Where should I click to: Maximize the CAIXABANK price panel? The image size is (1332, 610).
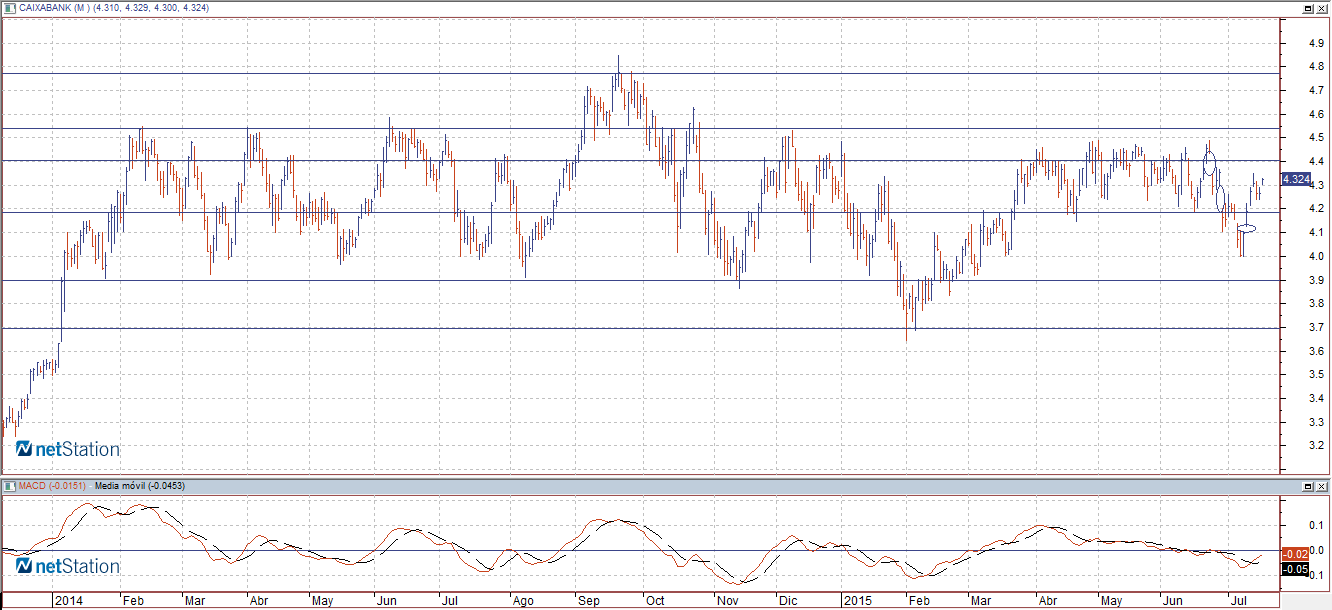[x=1307, y=8]
